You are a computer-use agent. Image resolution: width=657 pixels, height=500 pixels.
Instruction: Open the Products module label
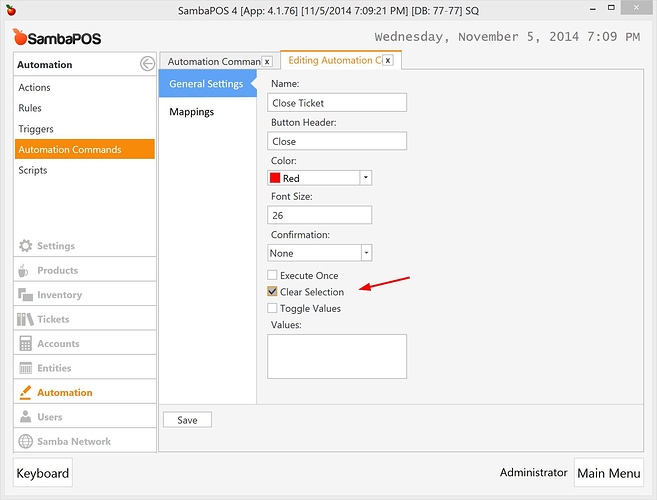tap(57, 270)
